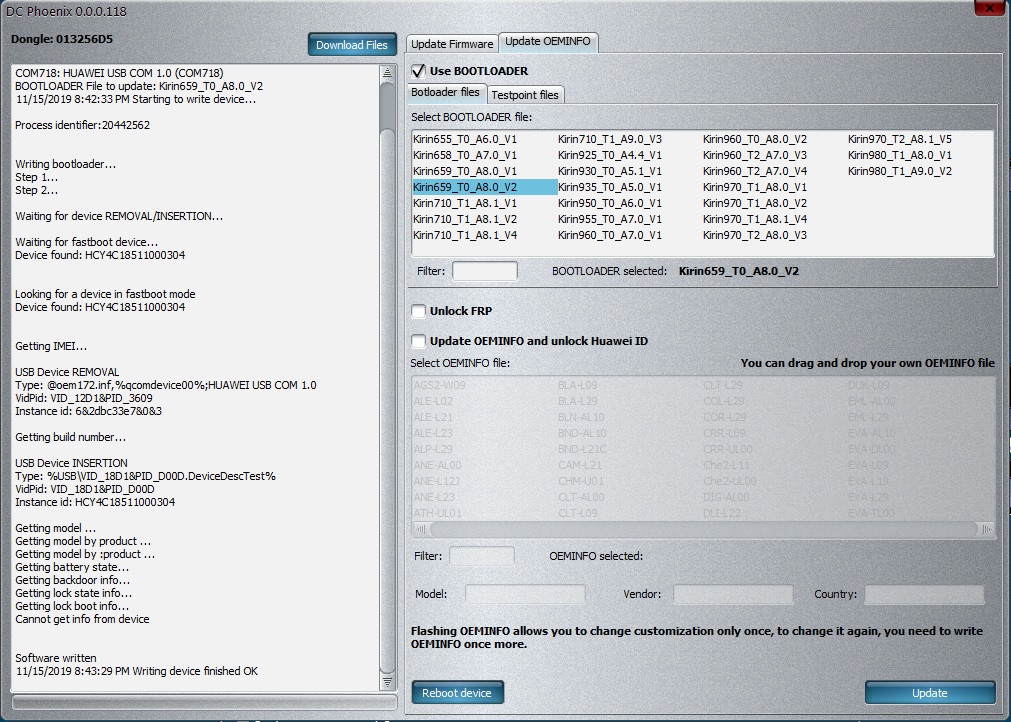The width and height of the screenshot is (1011, 722).
Task: Enable the Unlock FRP checkbox
Action: (418, 311)
